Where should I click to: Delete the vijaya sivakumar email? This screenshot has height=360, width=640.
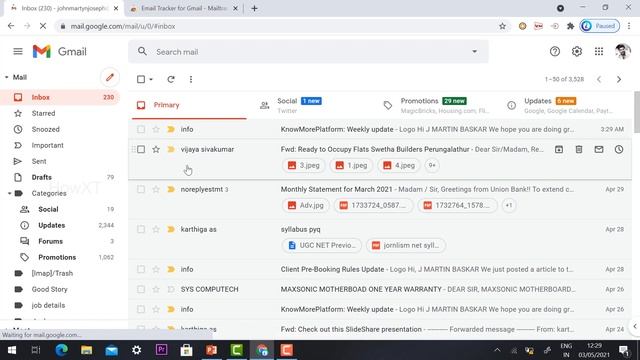click(579, 149)
